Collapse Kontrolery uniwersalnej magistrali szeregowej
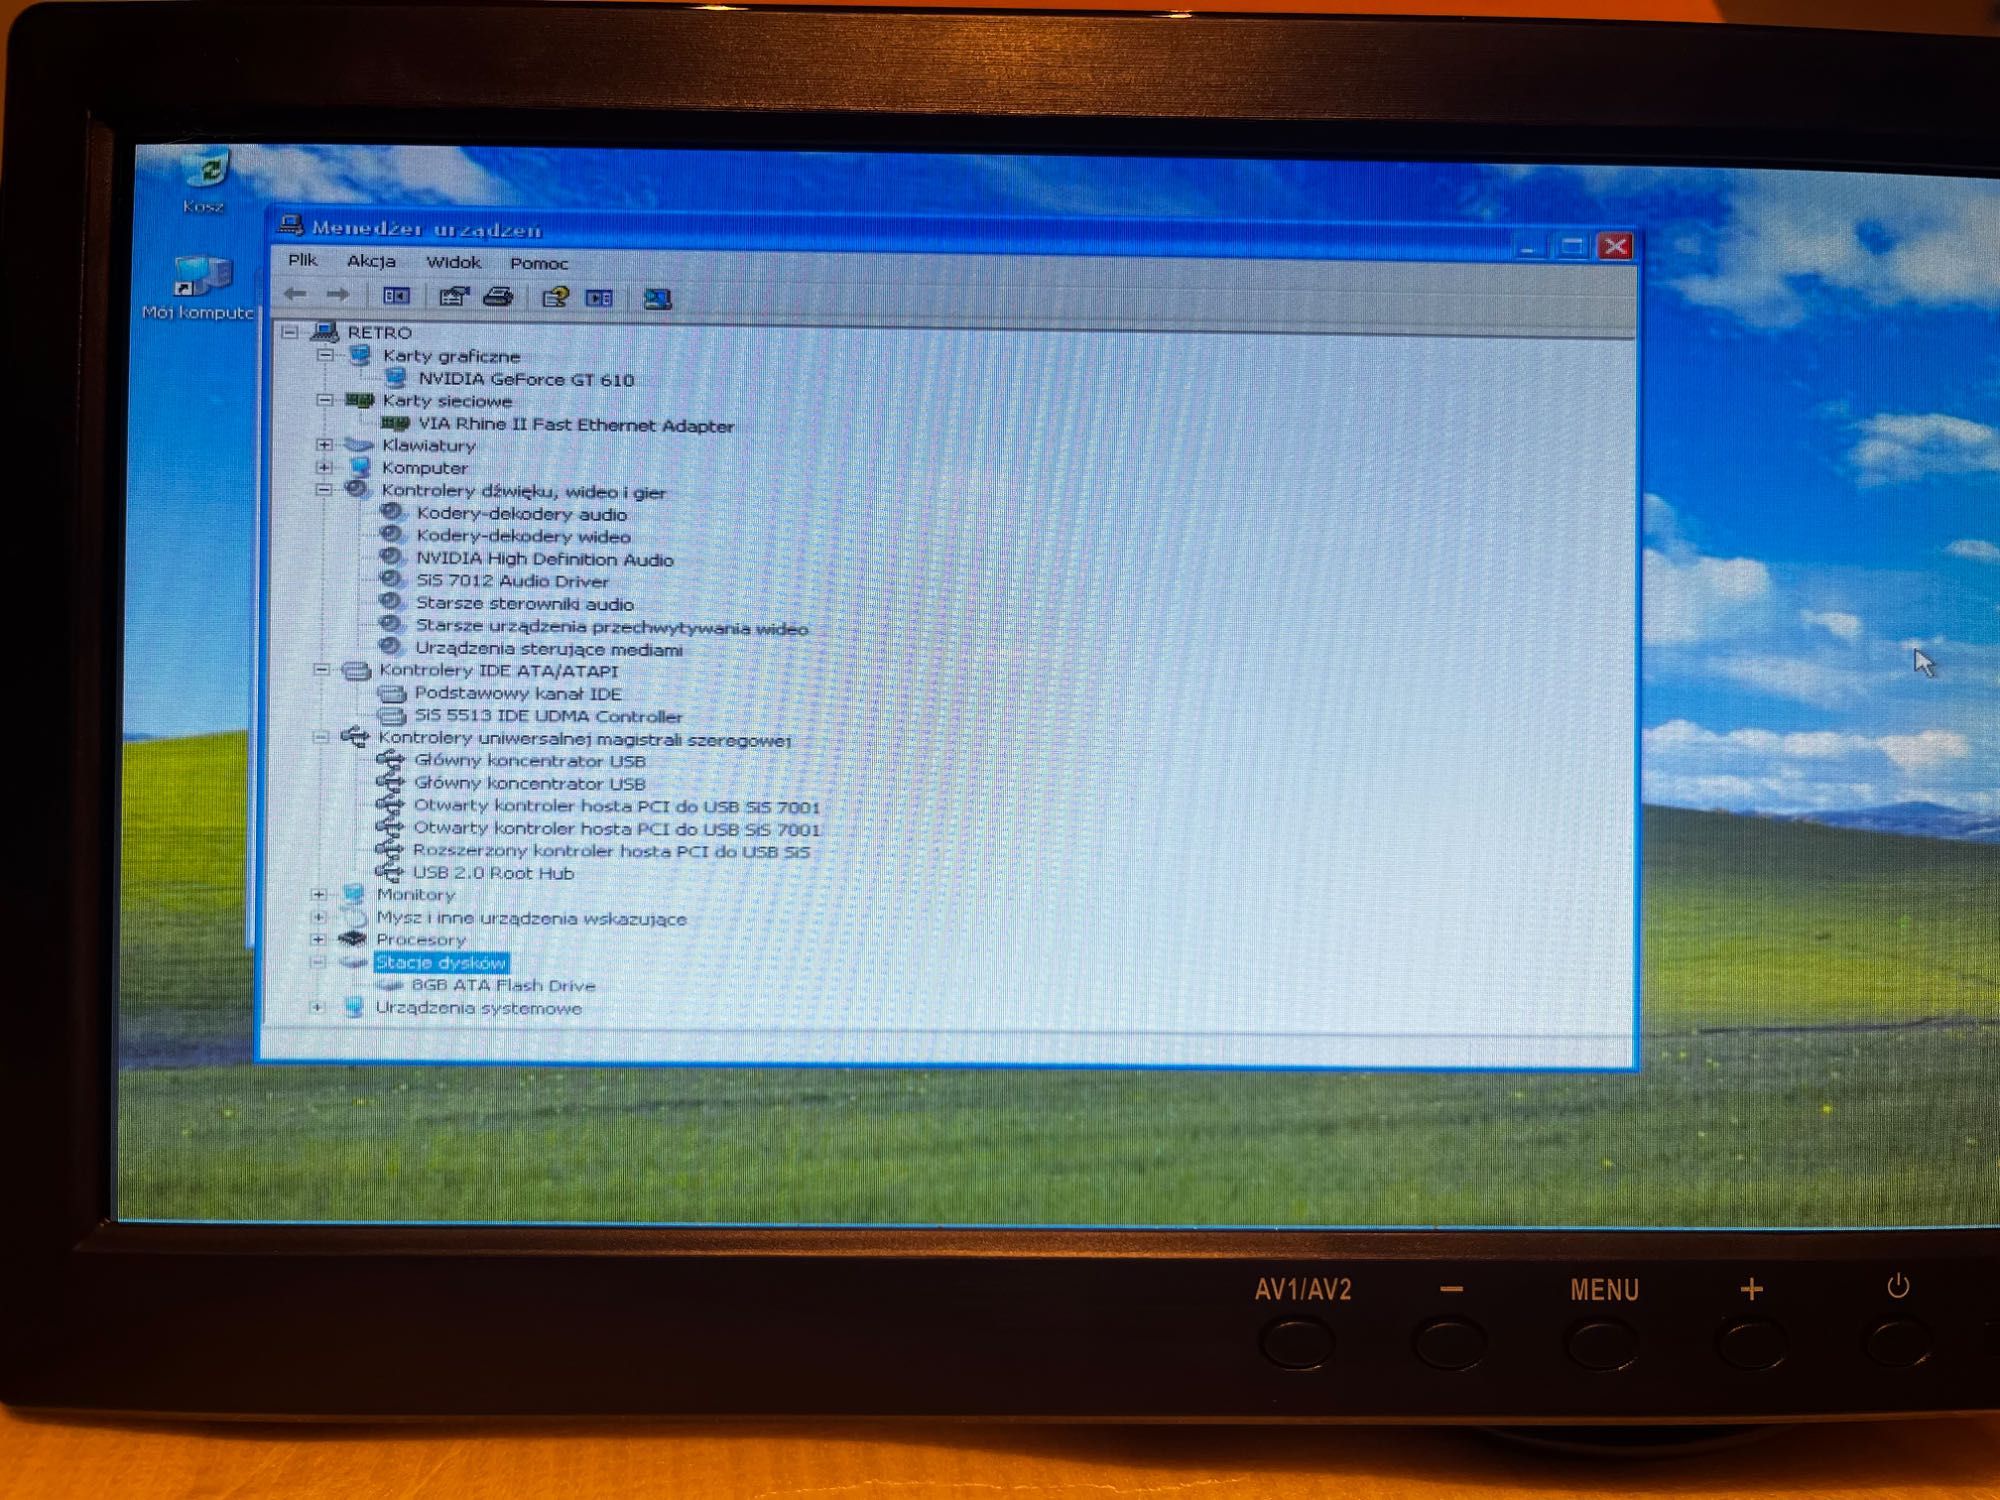Viewport: 2000px width, 1500px height. 321,737
